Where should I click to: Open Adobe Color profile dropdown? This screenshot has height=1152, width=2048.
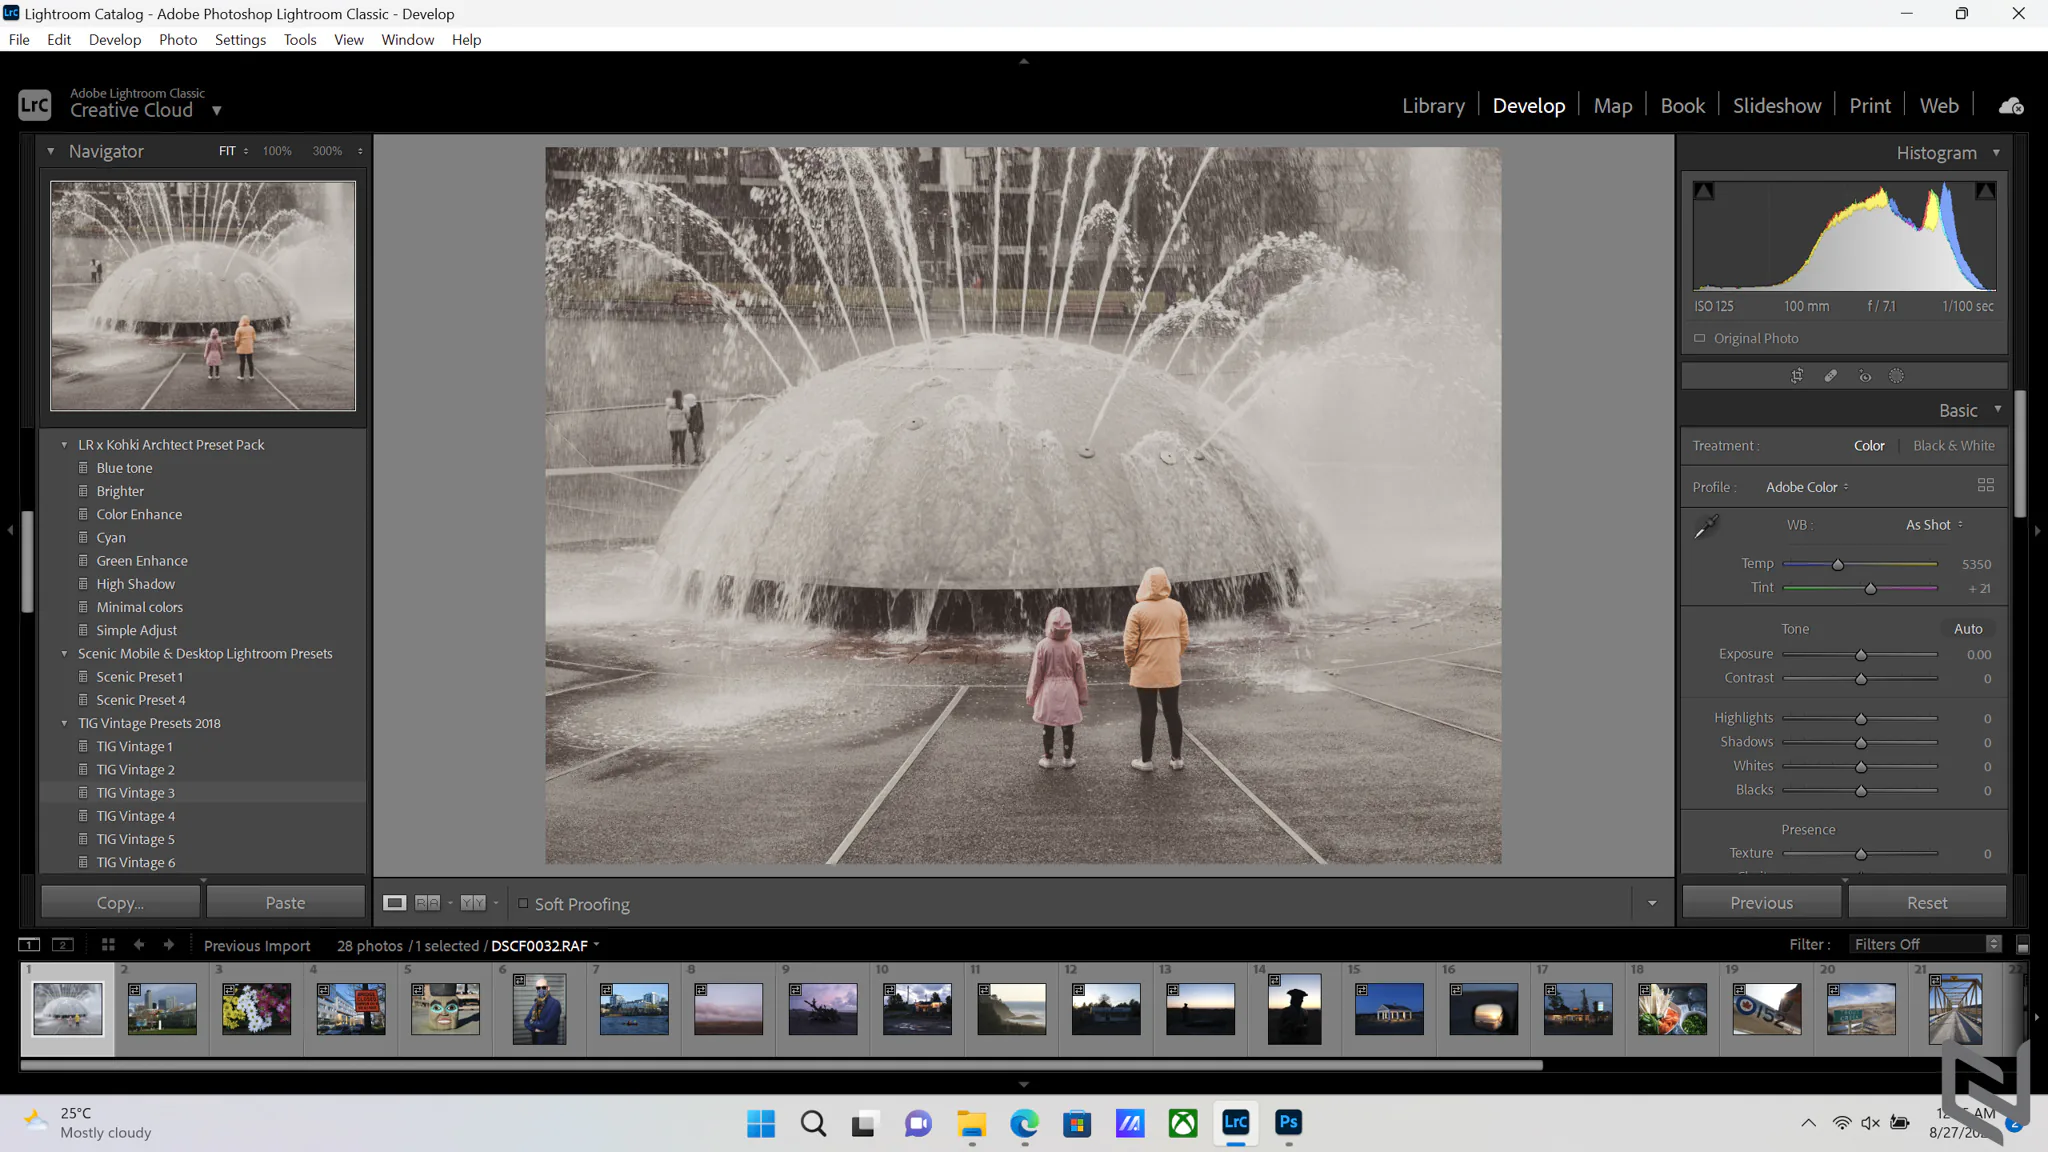[x=1807, y=487]
